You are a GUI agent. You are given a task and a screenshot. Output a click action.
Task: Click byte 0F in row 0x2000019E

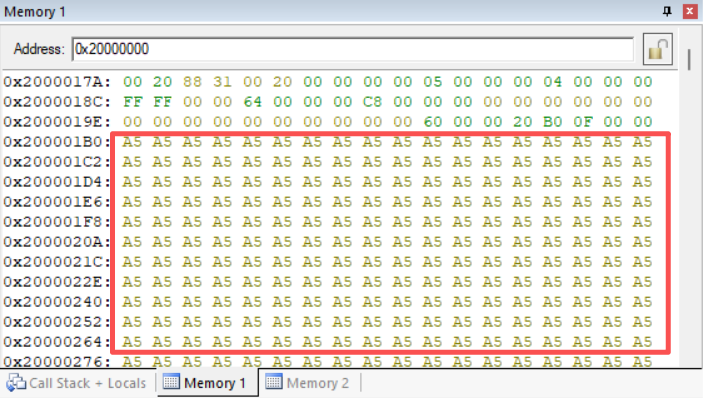click(583, 122)
